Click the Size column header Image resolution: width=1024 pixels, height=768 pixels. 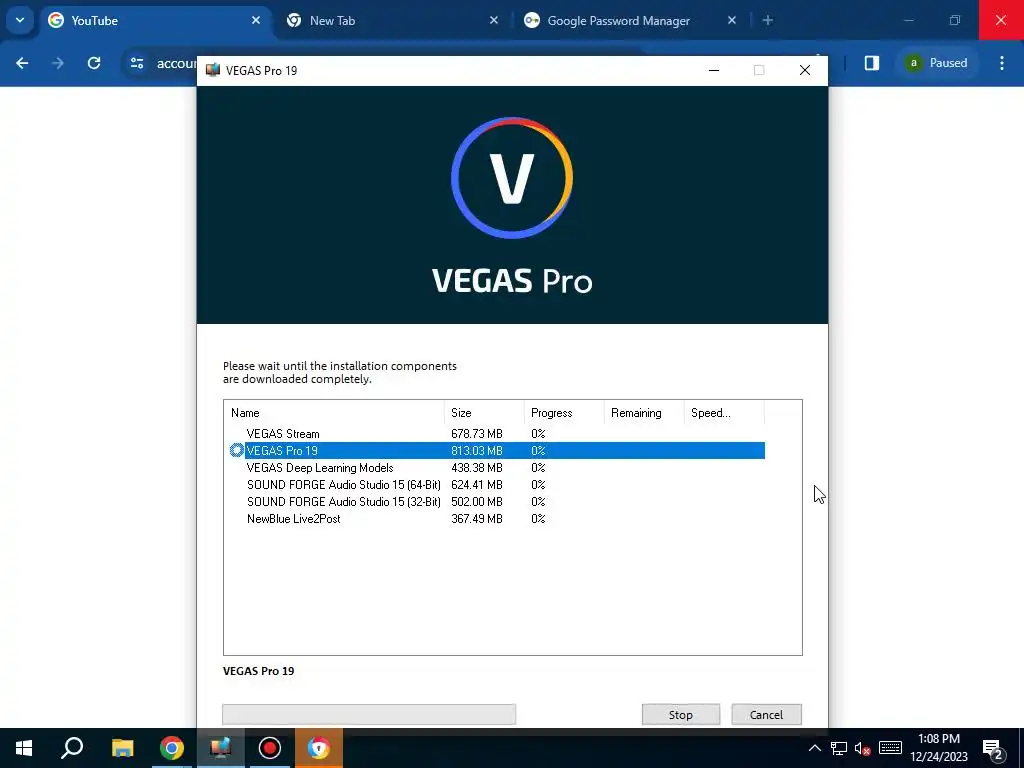pos(484,413)
